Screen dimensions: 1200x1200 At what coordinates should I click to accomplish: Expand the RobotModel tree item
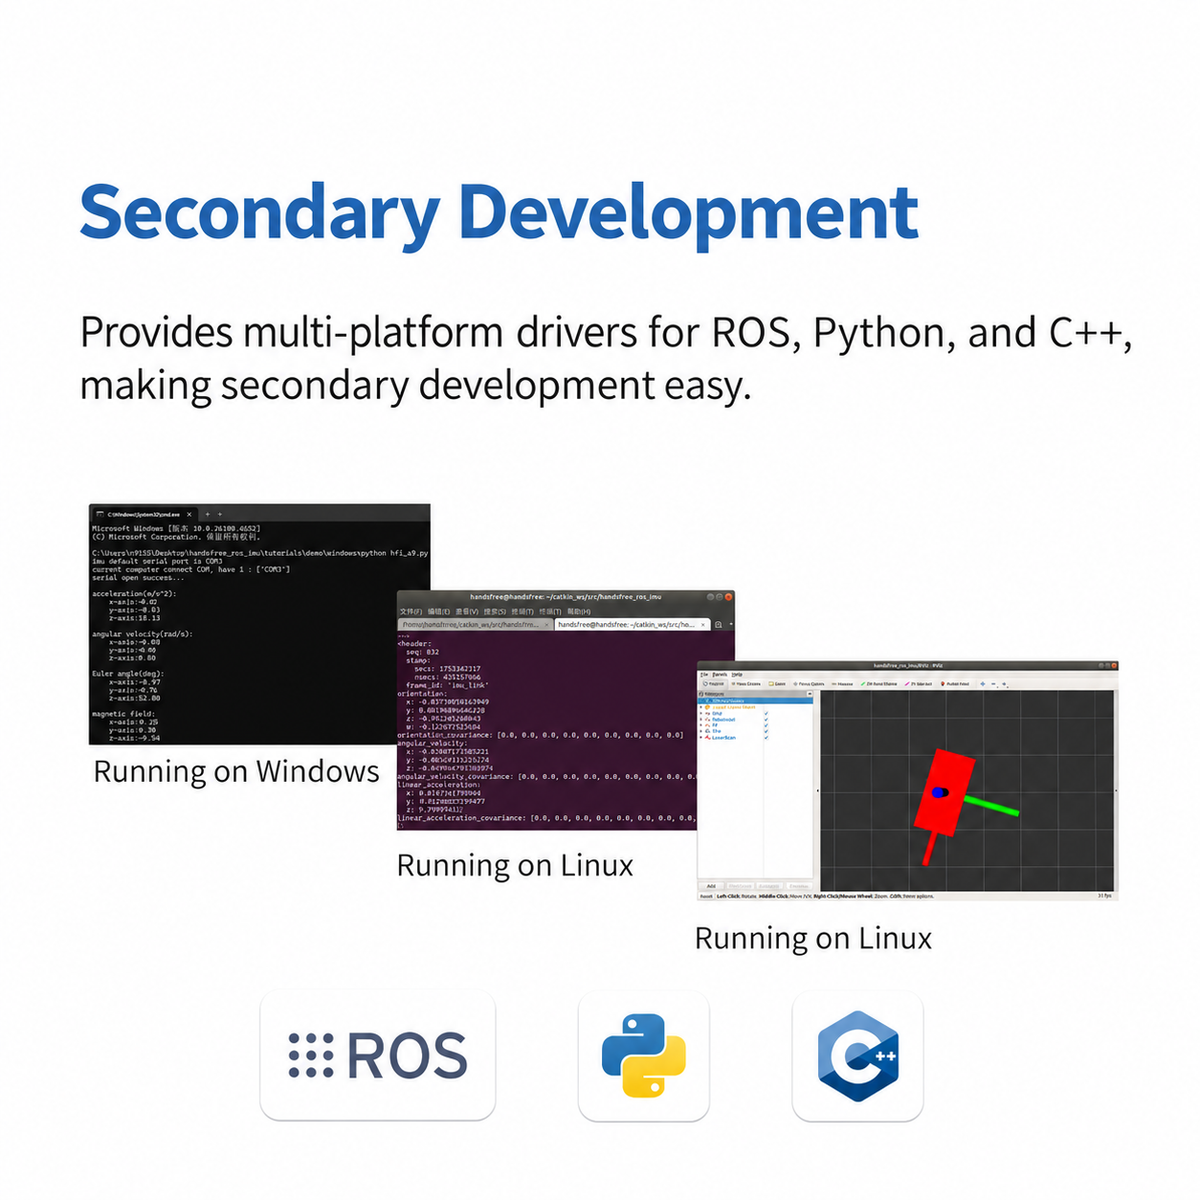pos(701,719)
